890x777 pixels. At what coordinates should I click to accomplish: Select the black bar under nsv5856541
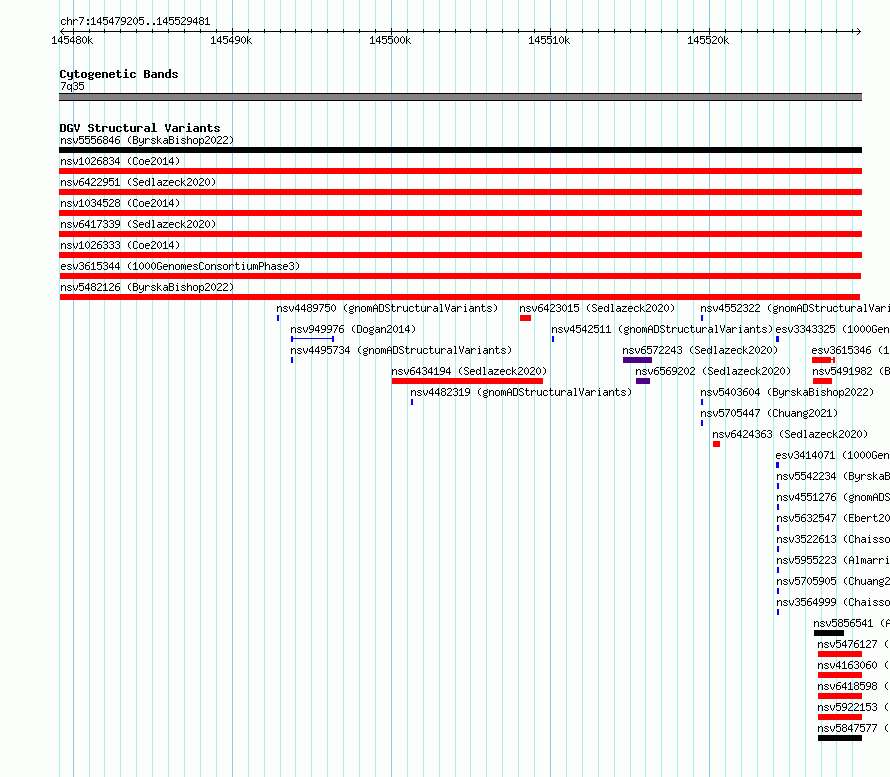coord(829,633)
